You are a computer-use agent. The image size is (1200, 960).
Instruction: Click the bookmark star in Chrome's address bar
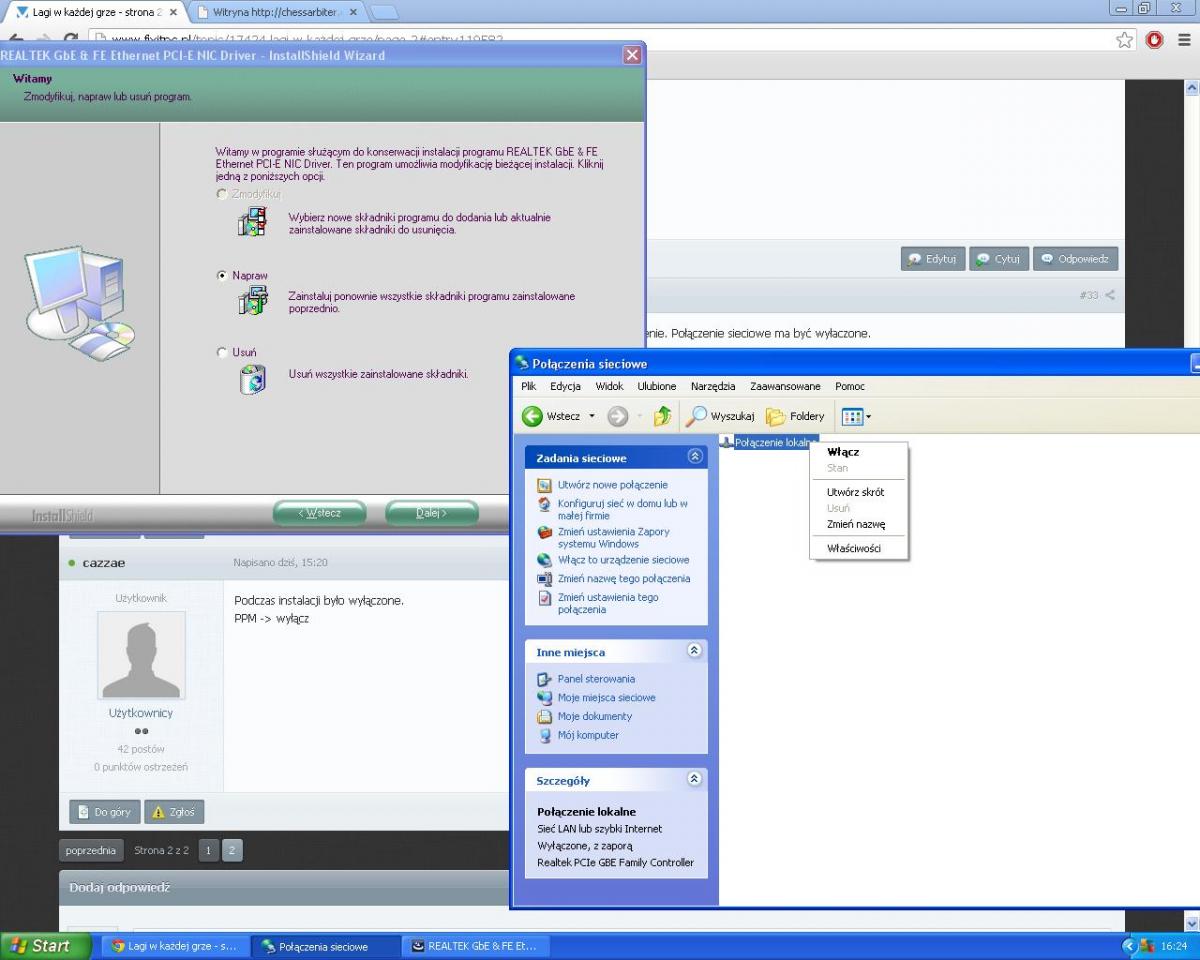[x=1125, y=40]
